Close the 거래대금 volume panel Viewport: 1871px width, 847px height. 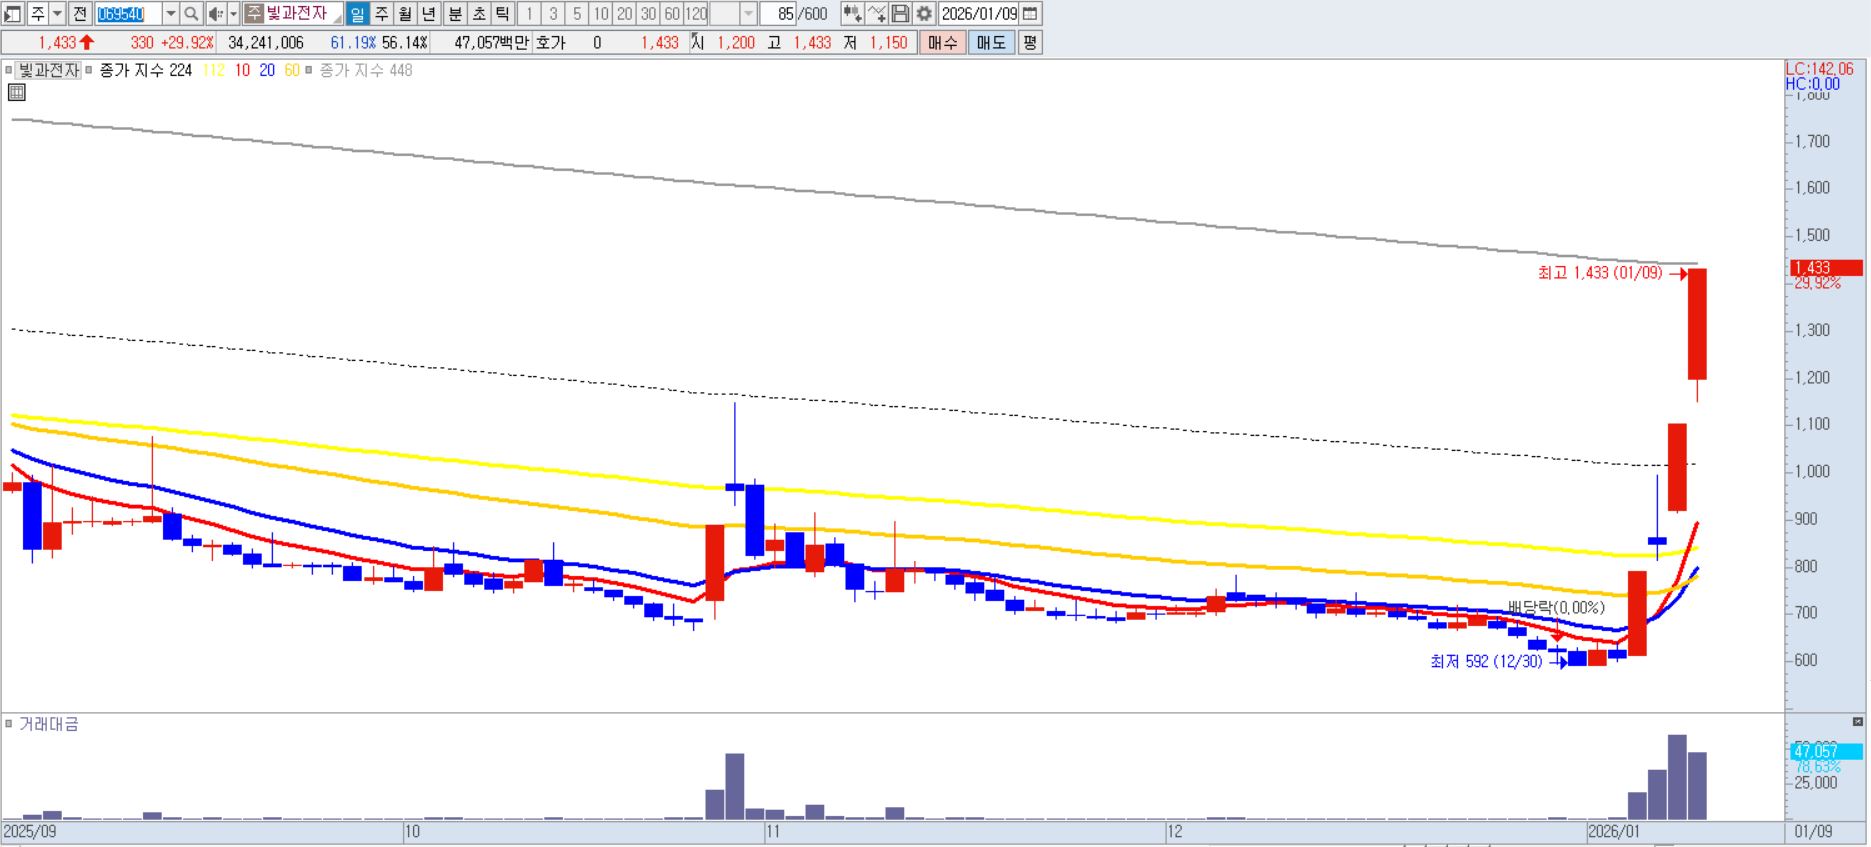[x=1858, y=722]
